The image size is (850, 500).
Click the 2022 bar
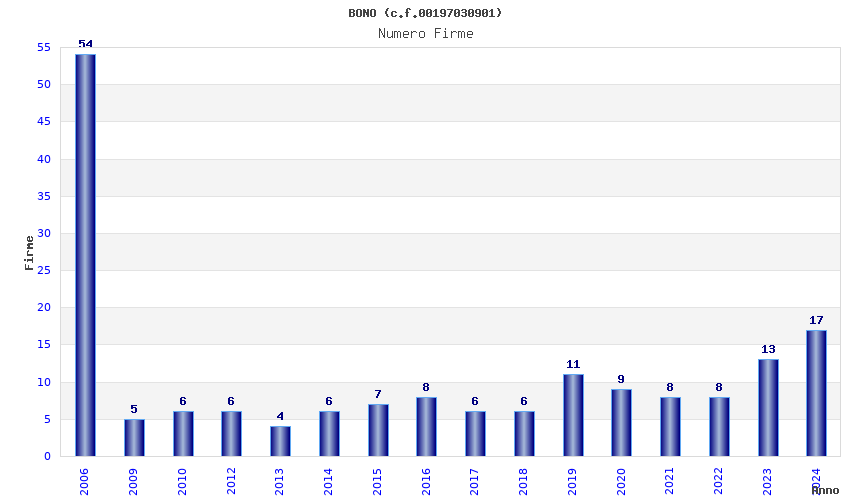point(719,427)
